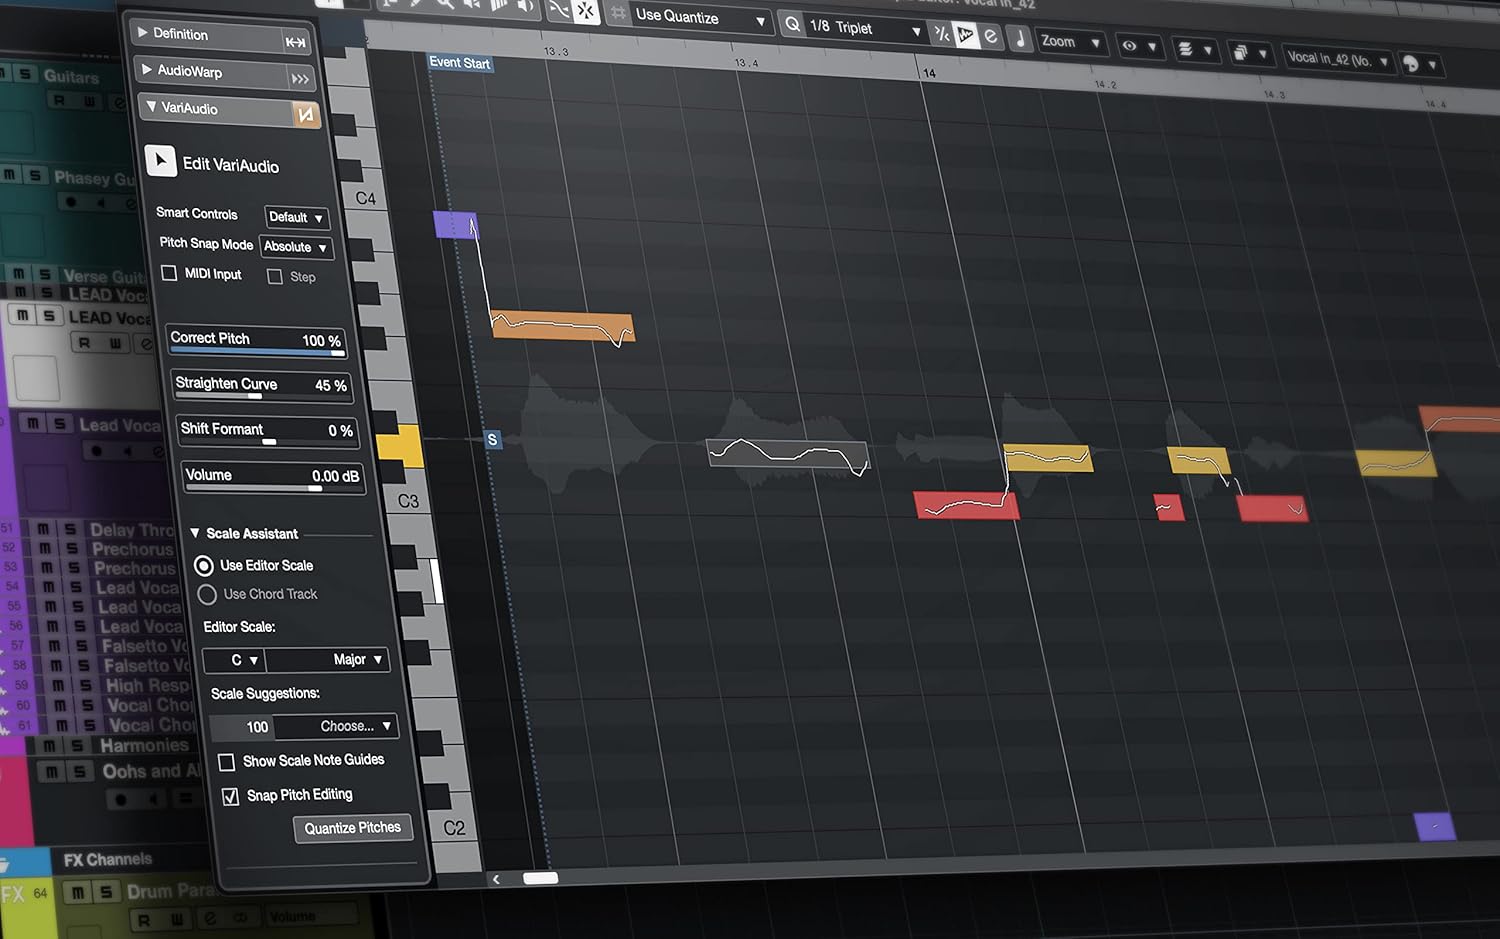Click the Edit VariAudio button
Viewport: 1500px width, 939px height.
(x=161, y=160)
